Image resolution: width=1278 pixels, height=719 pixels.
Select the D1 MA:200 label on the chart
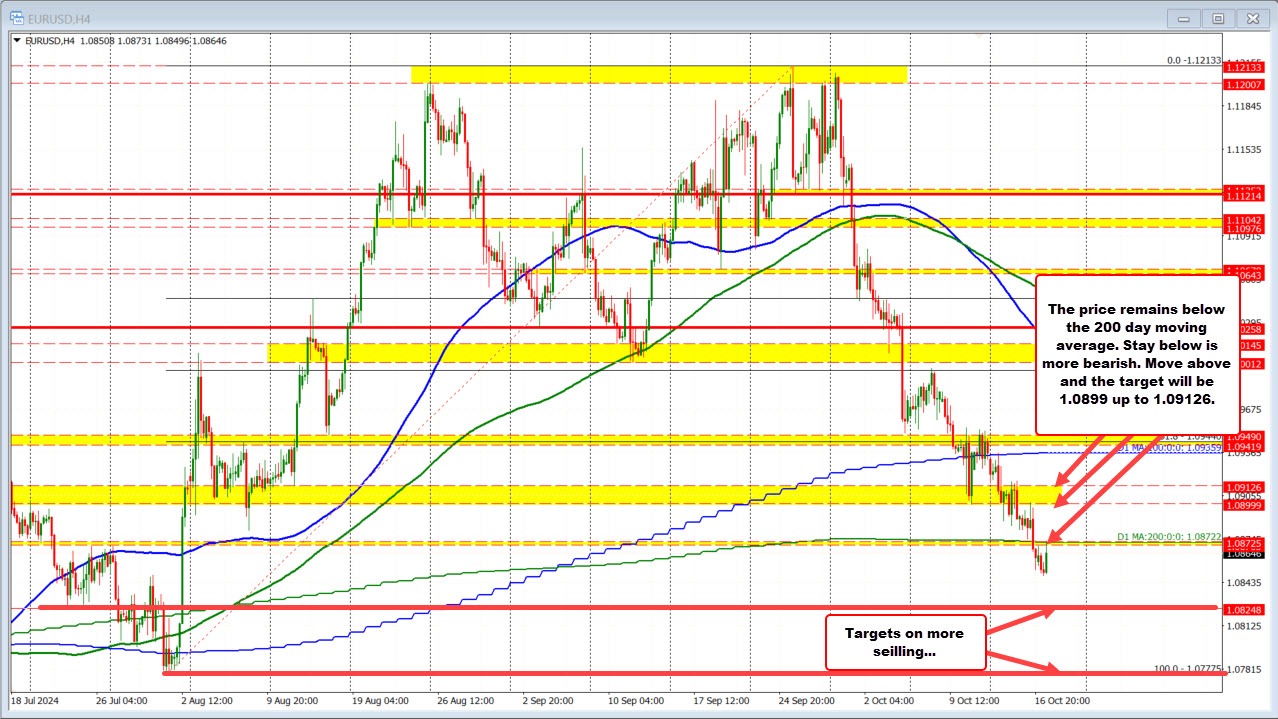pos(1170,538)
